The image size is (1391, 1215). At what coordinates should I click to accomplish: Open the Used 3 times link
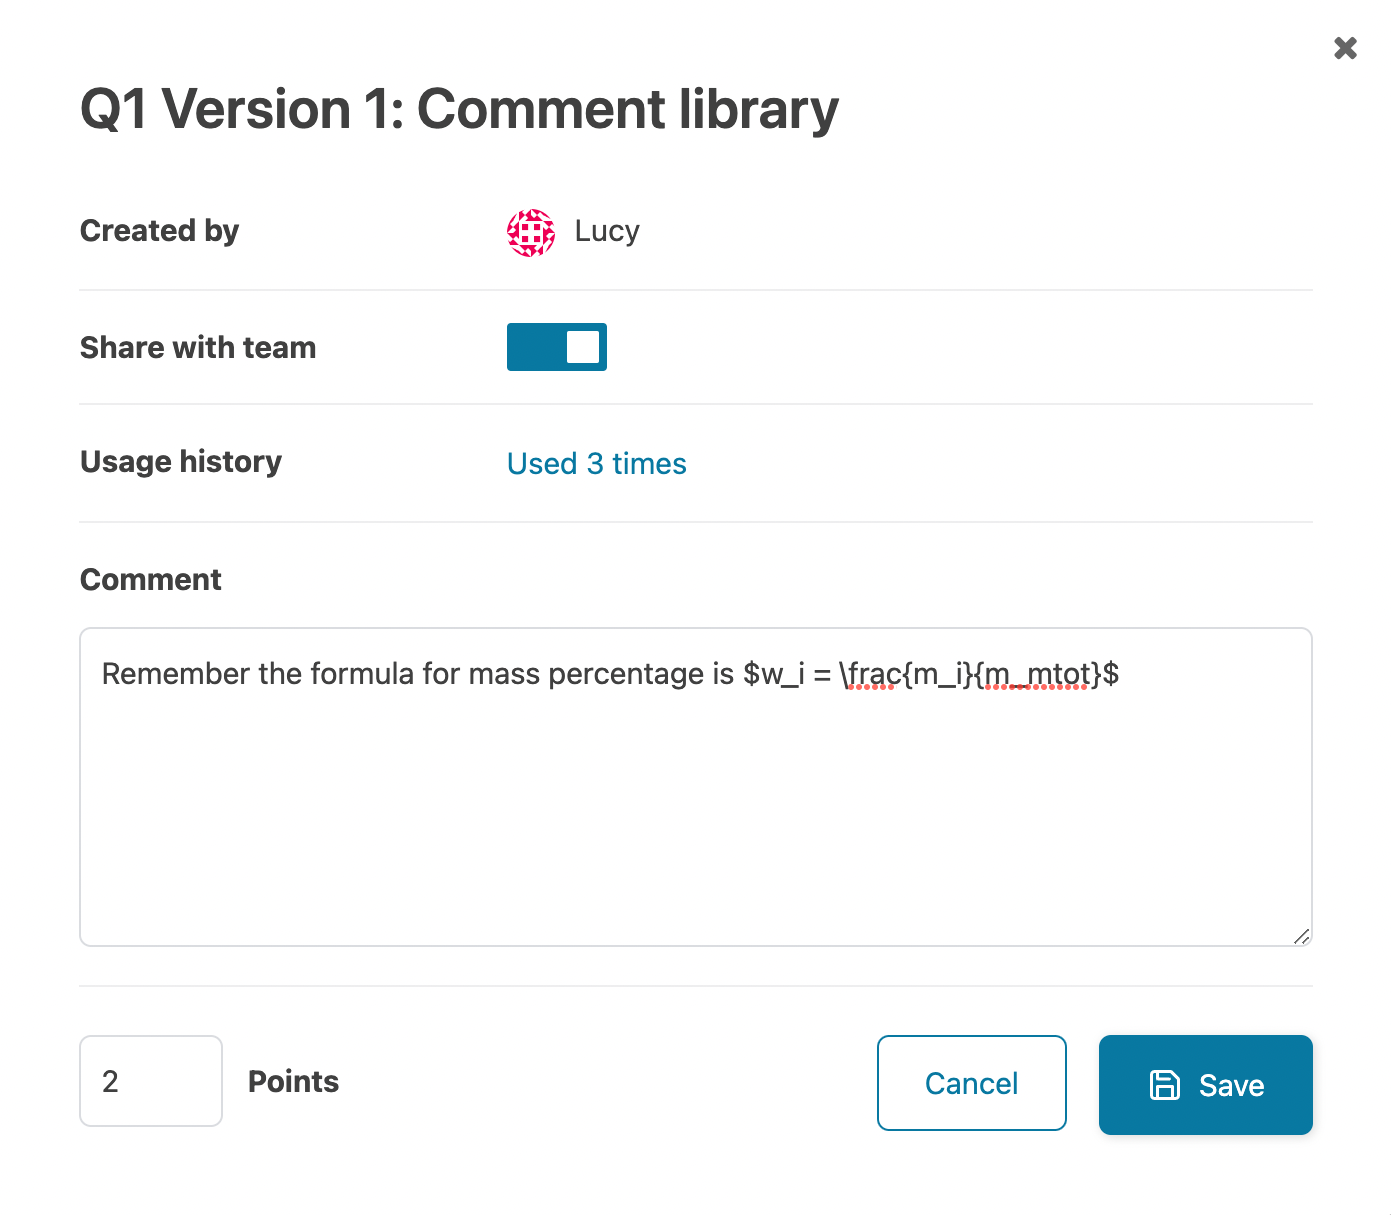coord(597,464)
